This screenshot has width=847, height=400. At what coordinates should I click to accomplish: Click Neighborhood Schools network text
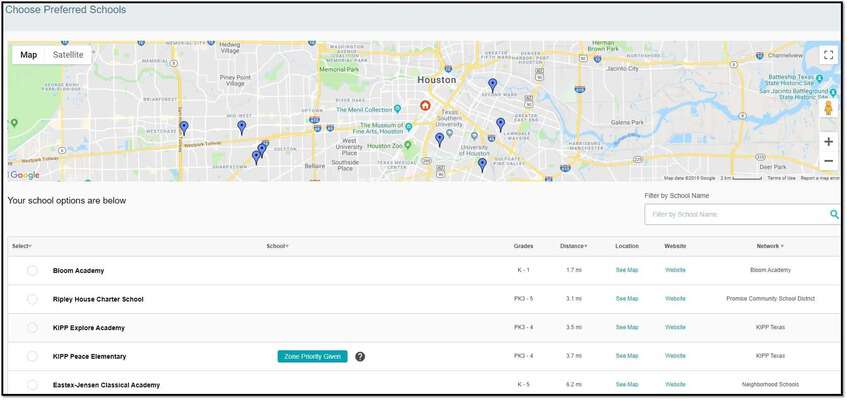[x=770, y=384]
